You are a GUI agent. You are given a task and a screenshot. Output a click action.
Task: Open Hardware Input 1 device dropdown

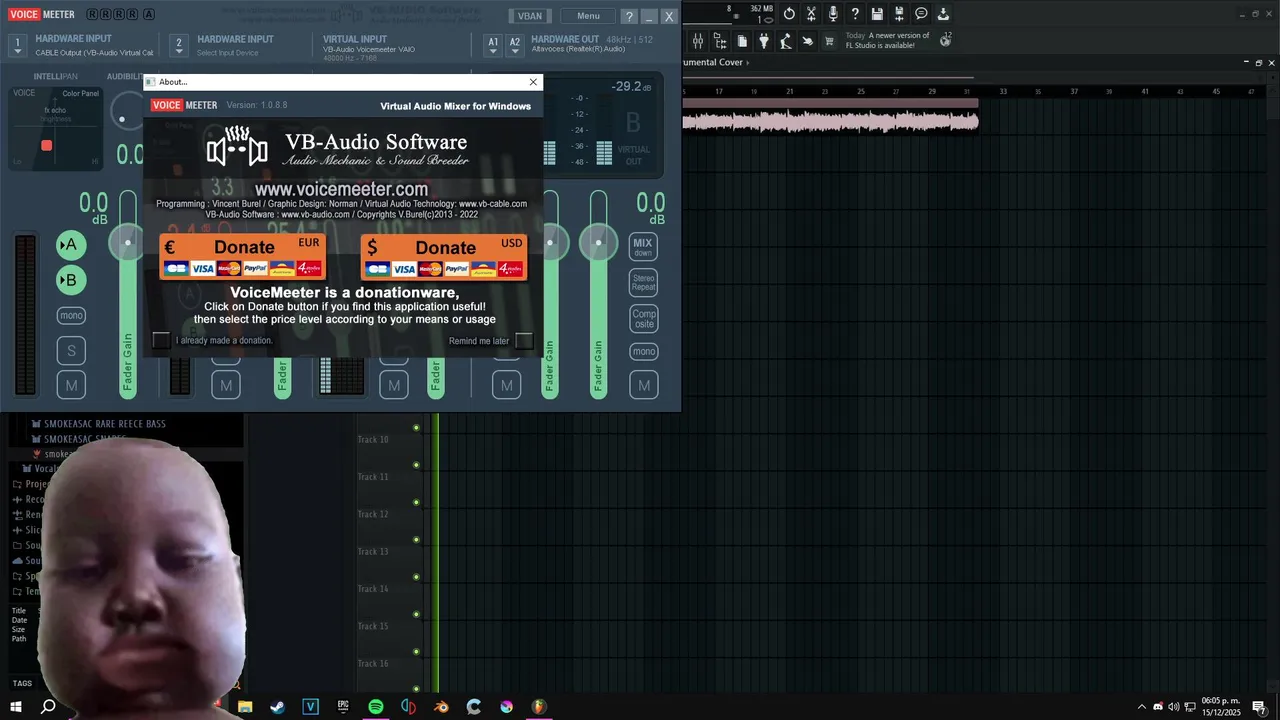(x=17, y=45)
